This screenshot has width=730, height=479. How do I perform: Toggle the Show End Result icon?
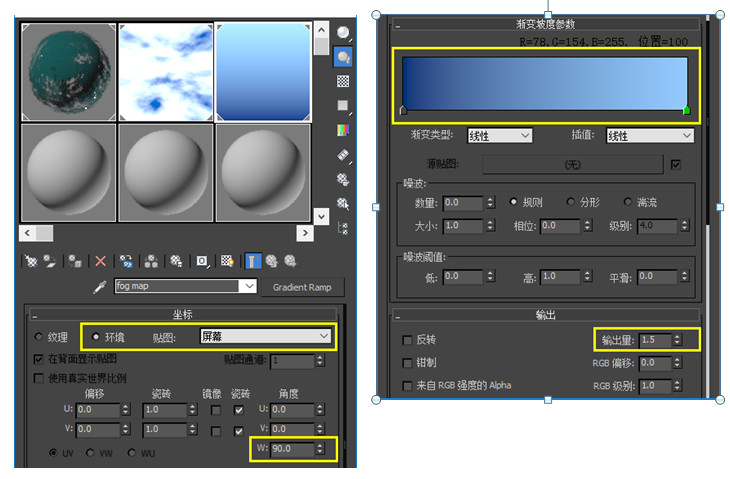tap(253, 261)
